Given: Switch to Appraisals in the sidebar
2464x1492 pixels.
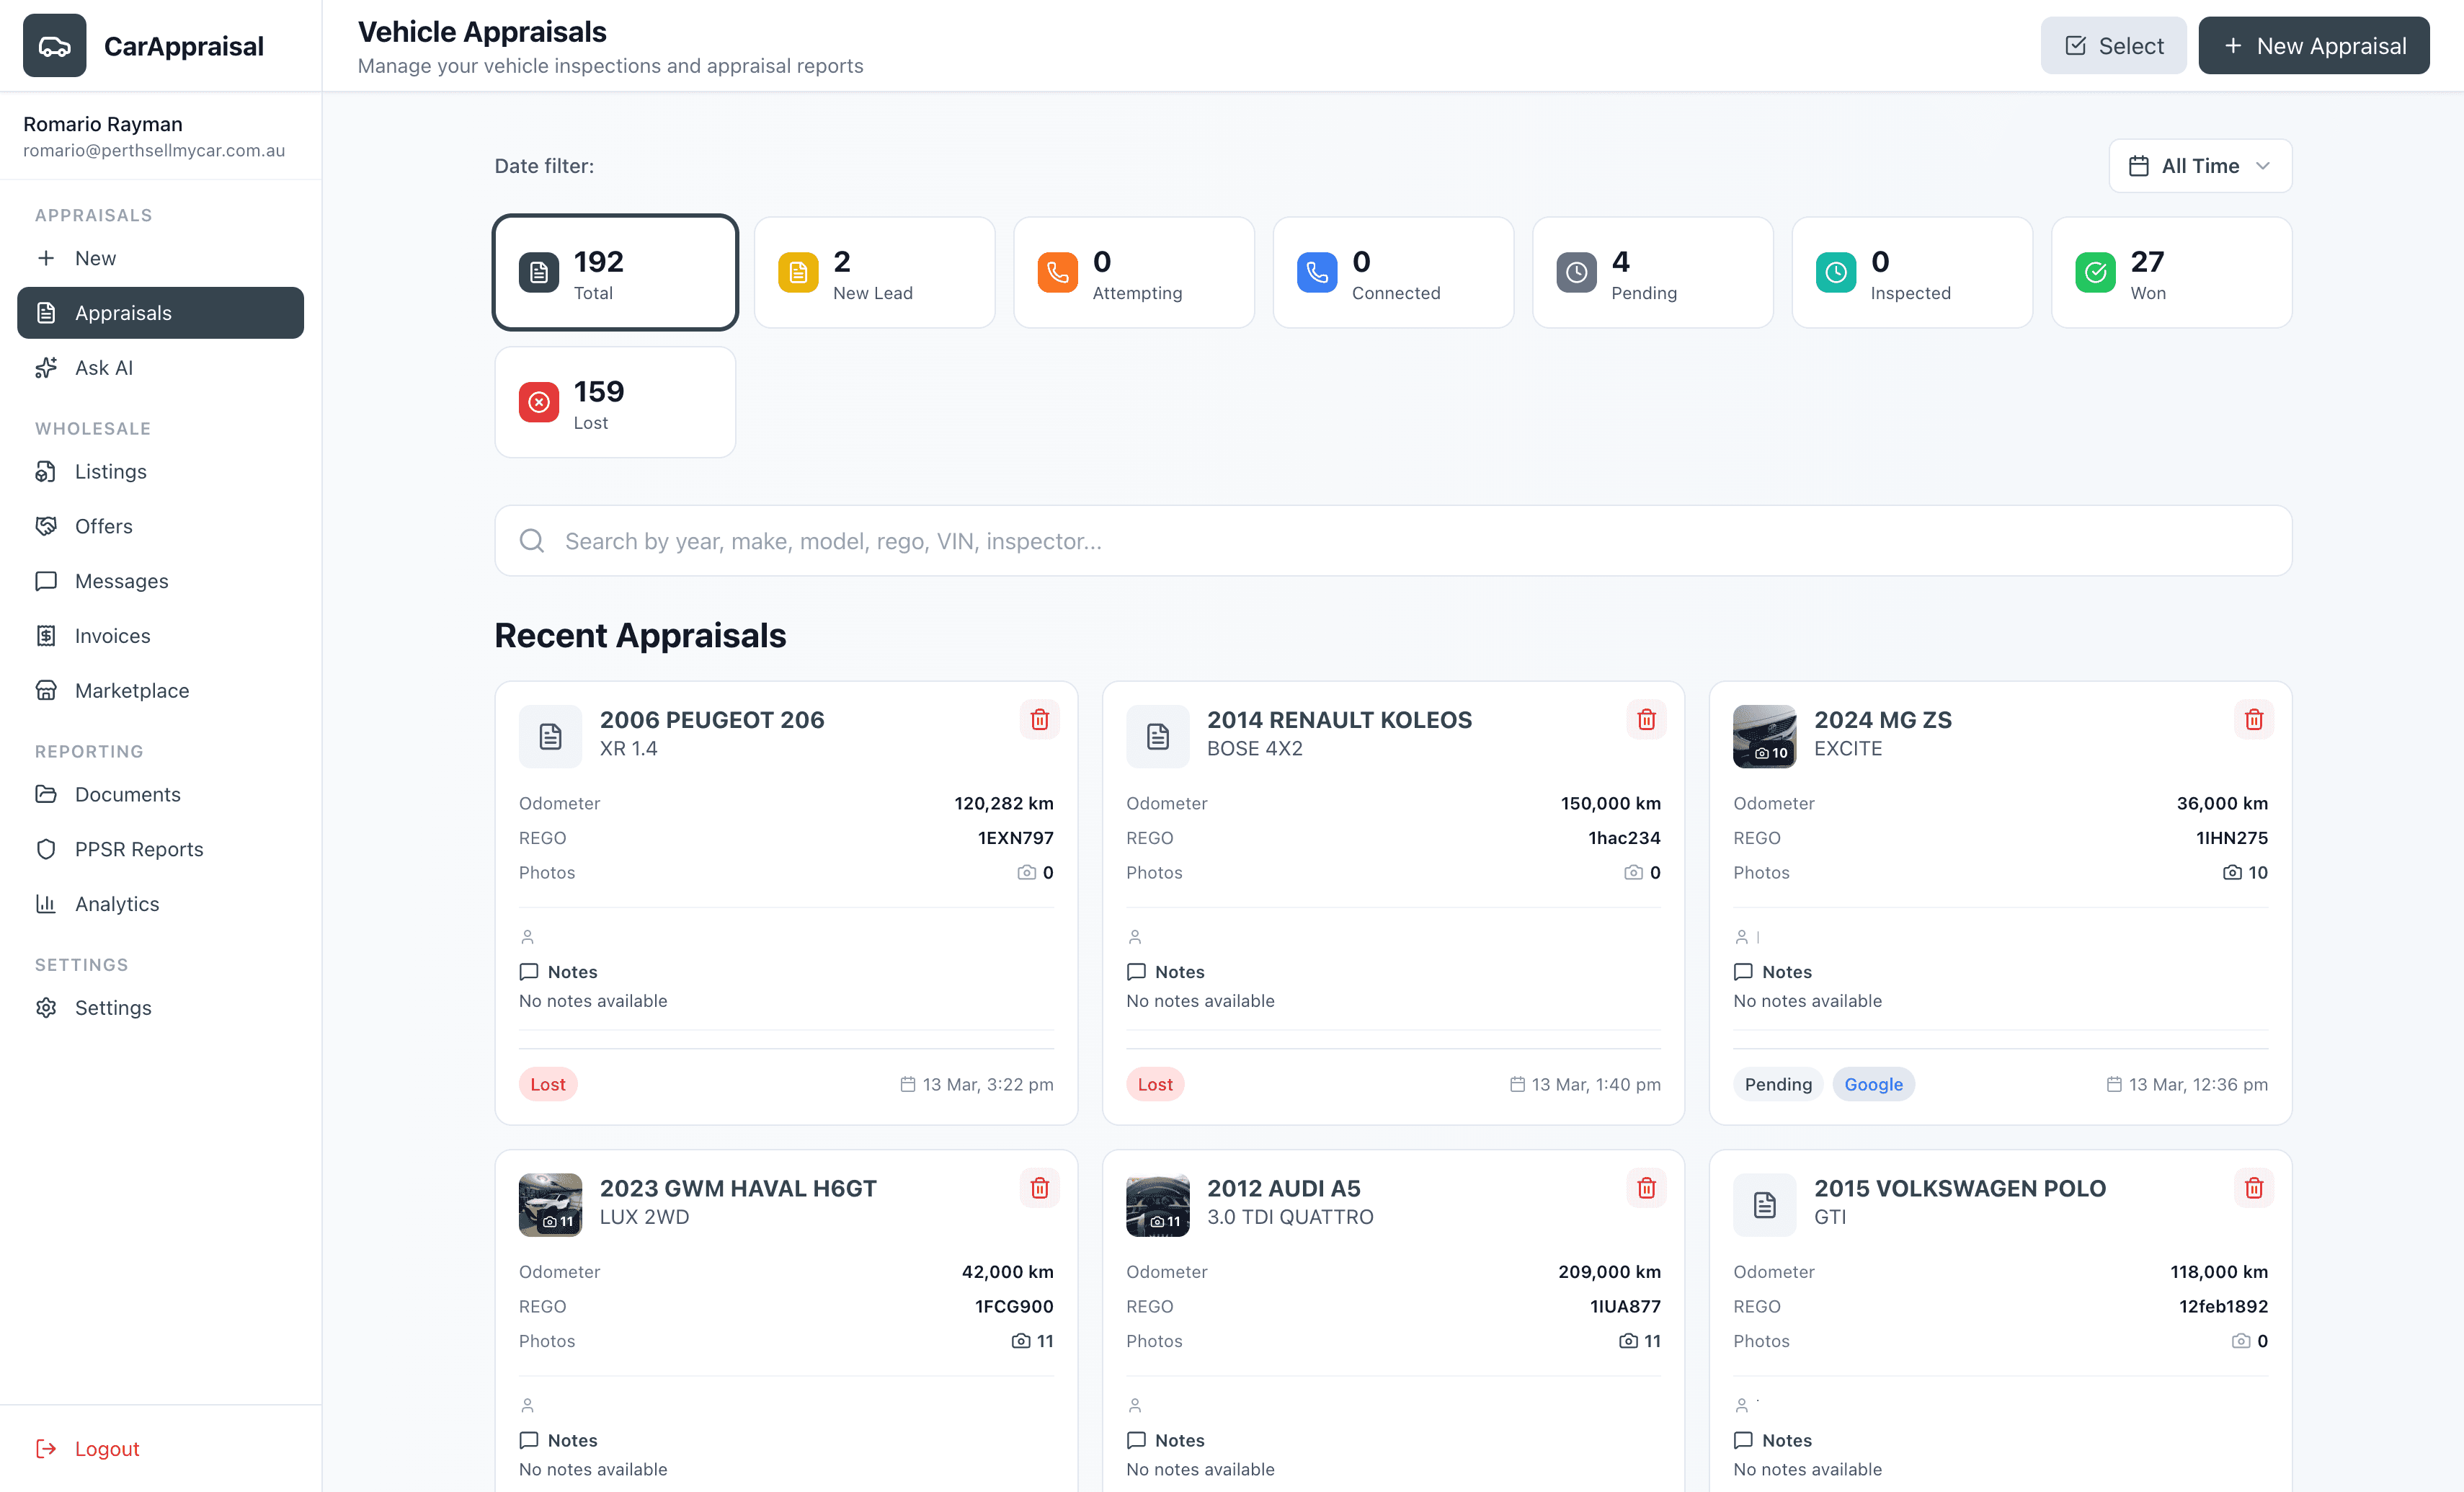Looking at the screenshot, I should pyautogui.click(x=124, y=312).
